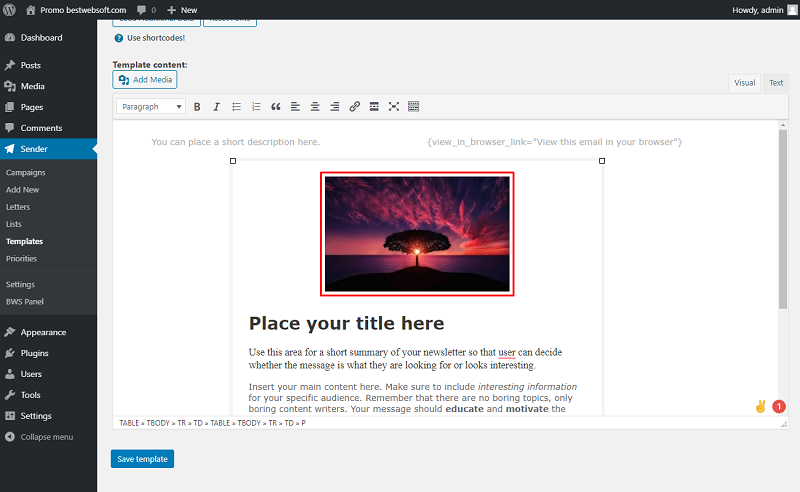The image size is (800, 492).
Task: Switch to the Visual editor tab
Action: pyautogui.click(x=744, y=83)
